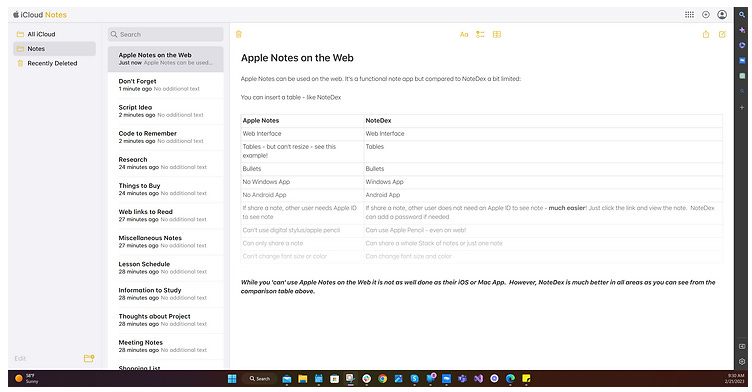Screen dimensions: 752x392
Task: Click the add circle icon in header
Action: 705,14
